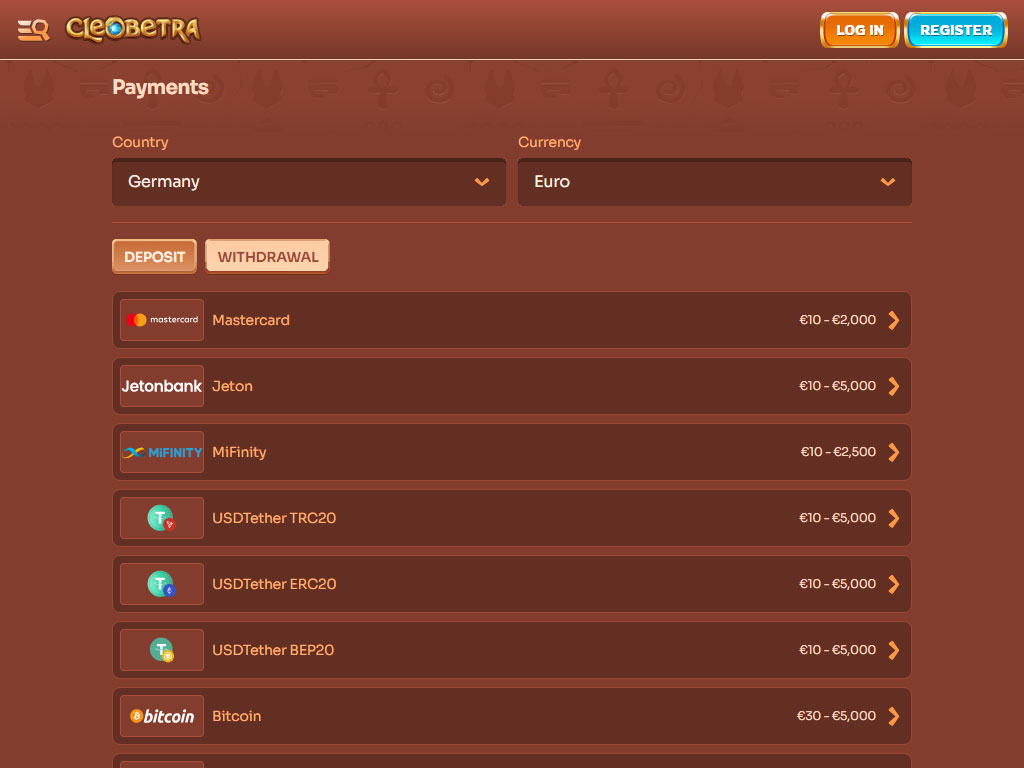Switch to the Withdrawal tab
The image size is (1024, 768).
coord(267,257)
